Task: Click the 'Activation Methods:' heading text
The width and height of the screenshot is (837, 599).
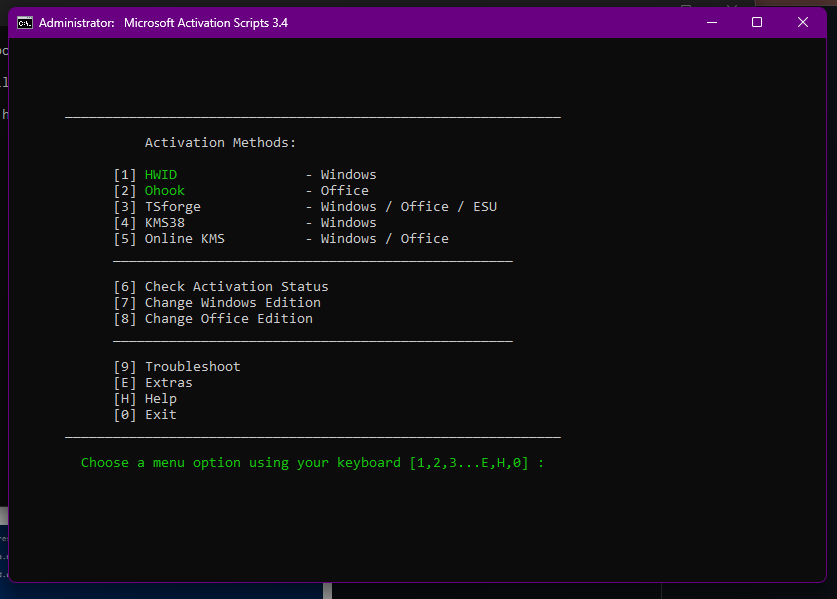Action: coord(220,143)
